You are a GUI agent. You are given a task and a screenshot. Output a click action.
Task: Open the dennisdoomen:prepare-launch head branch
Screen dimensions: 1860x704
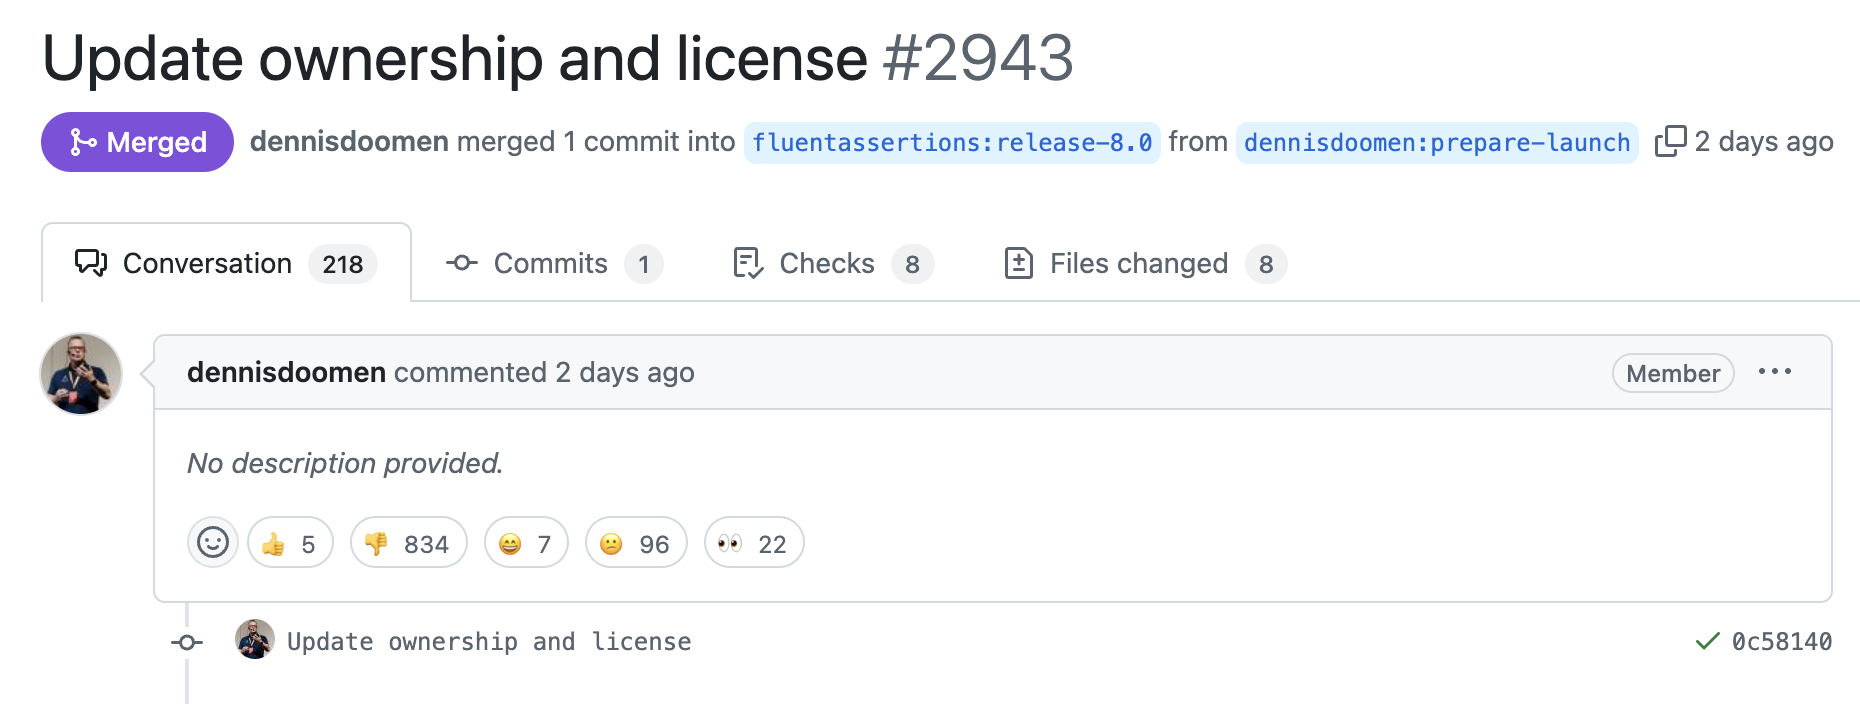(x=1437, y=143)
